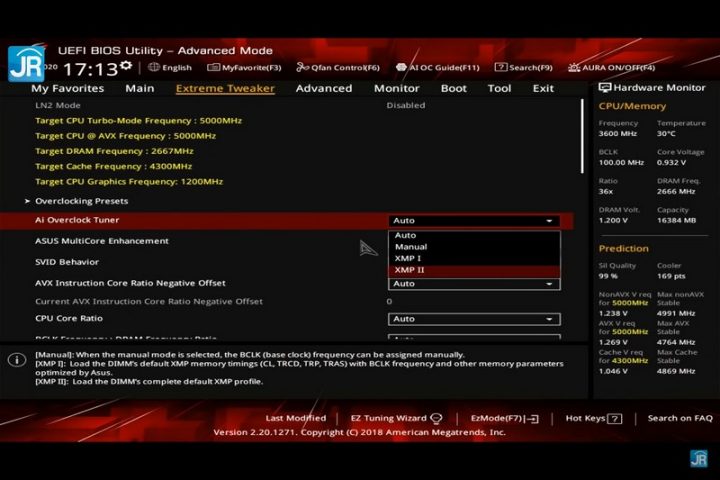Go to the Boot tab
Screen dimensions: 720x480
454,88
